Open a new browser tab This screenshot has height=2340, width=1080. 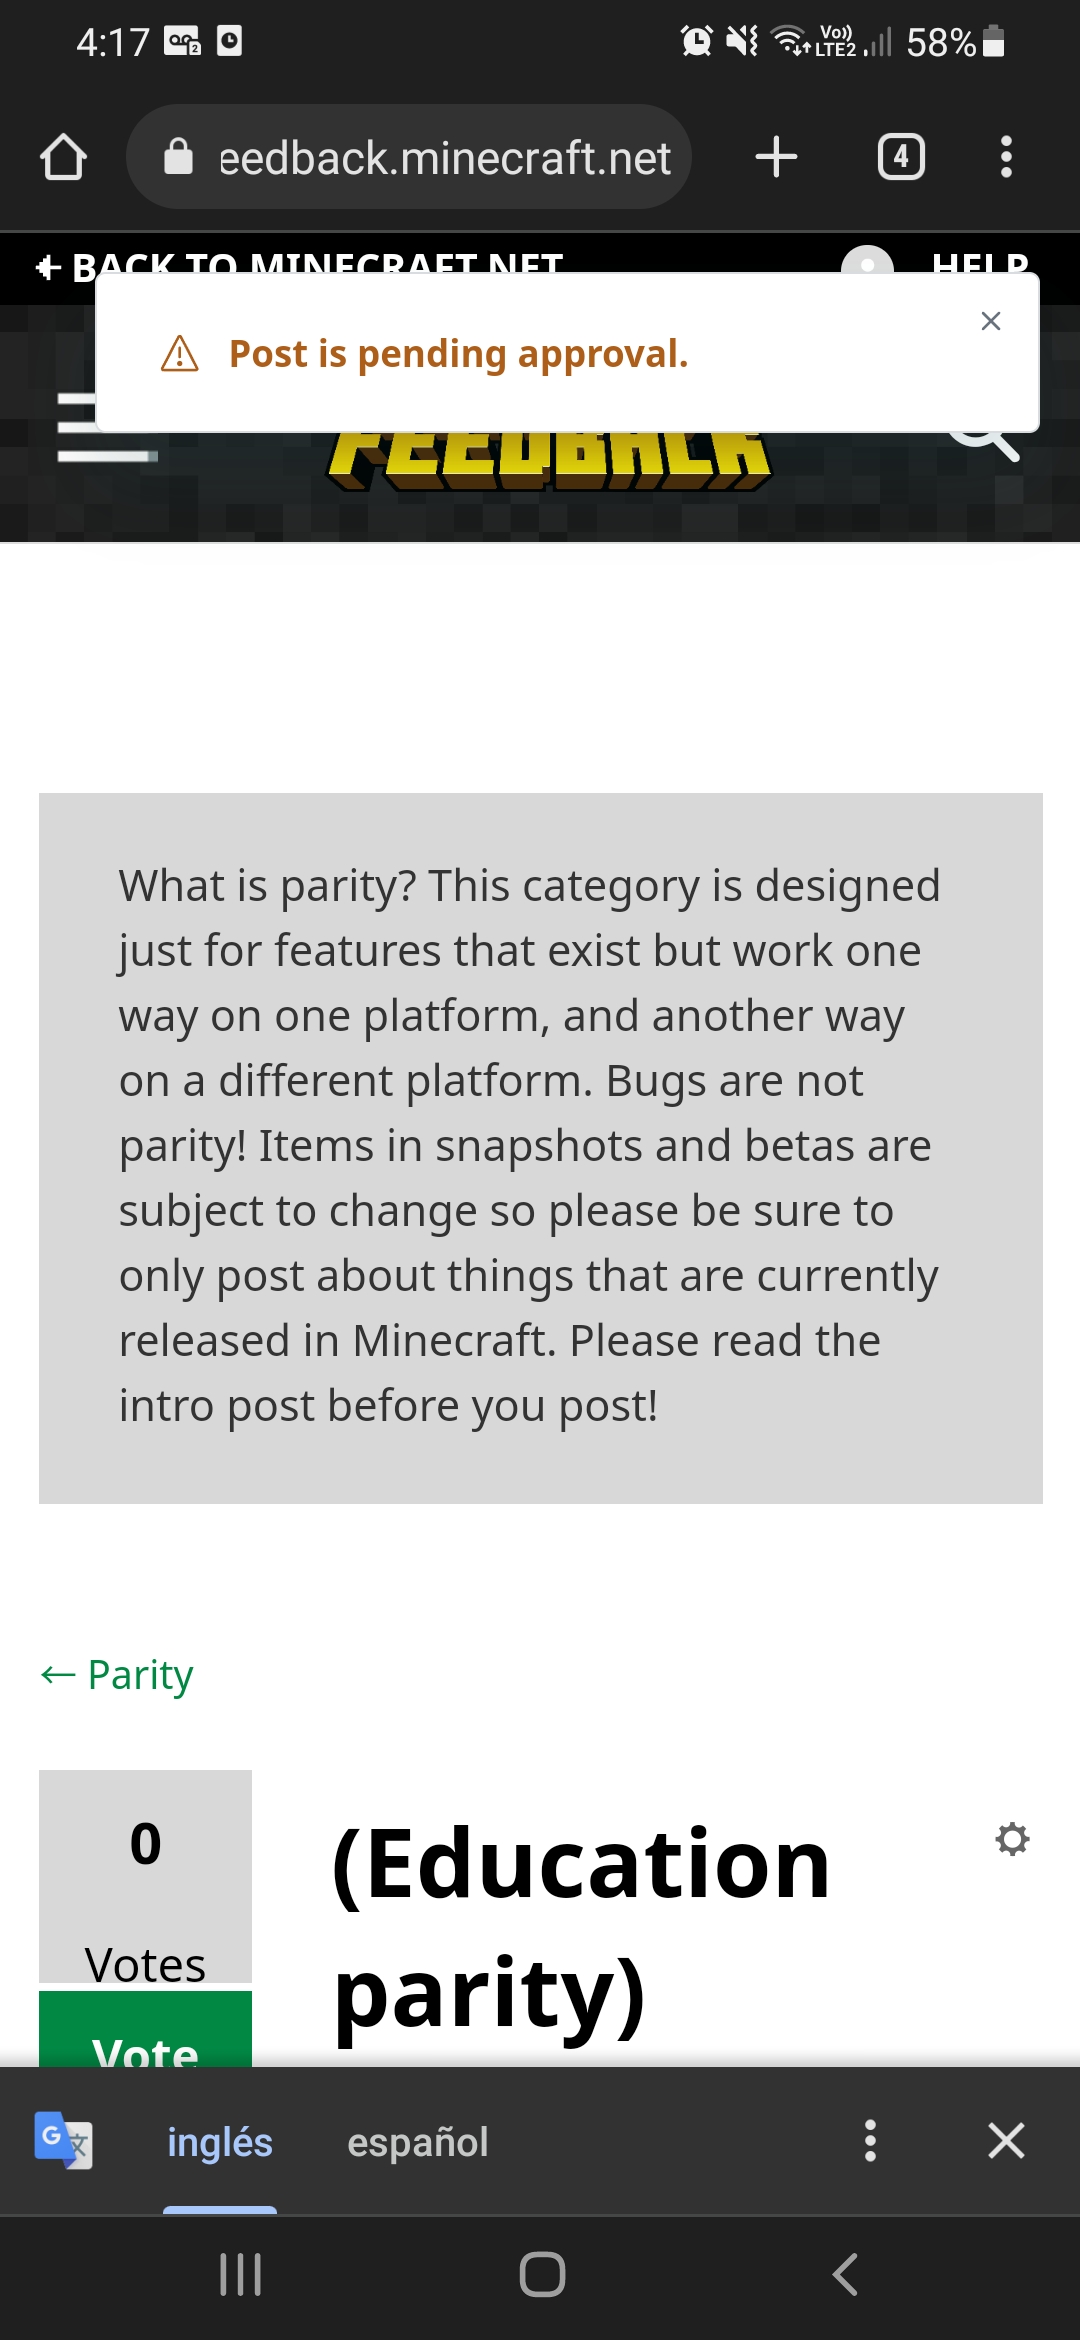pyautogui.click(x=776, y=157)
